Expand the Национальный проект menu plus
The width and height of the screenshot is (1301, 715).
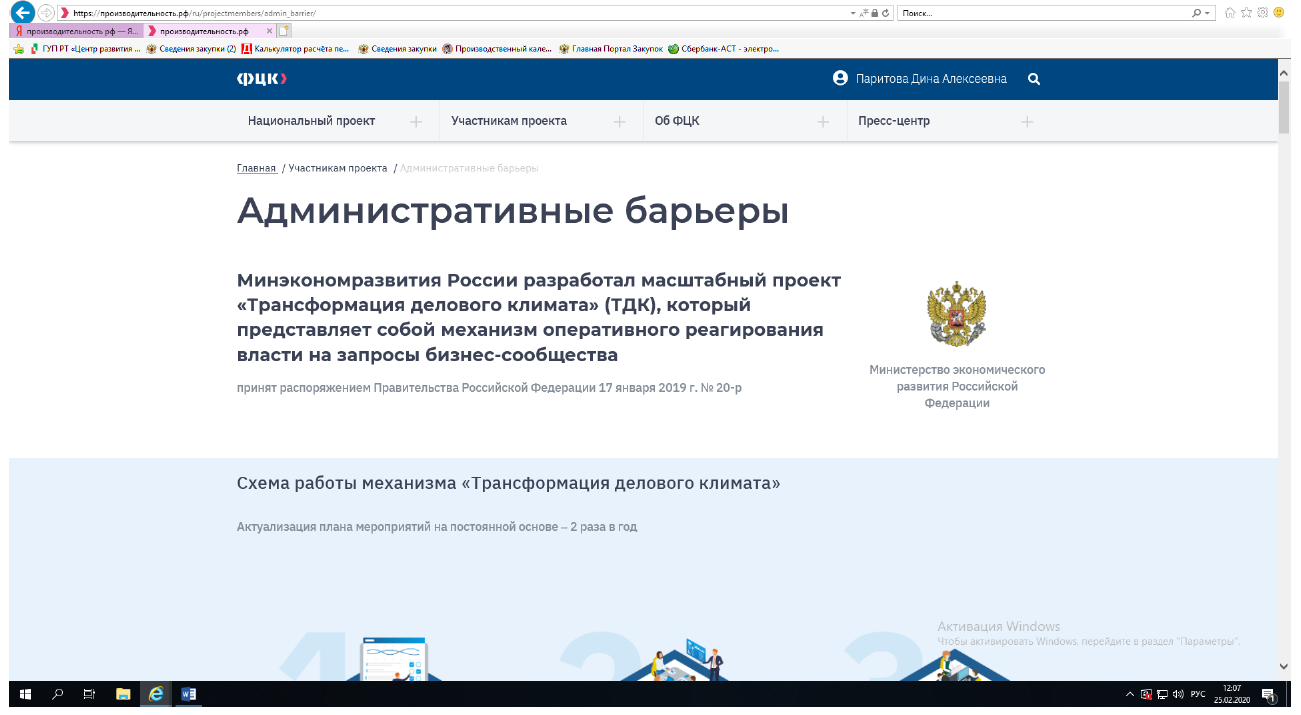click(x=416, y=122)
